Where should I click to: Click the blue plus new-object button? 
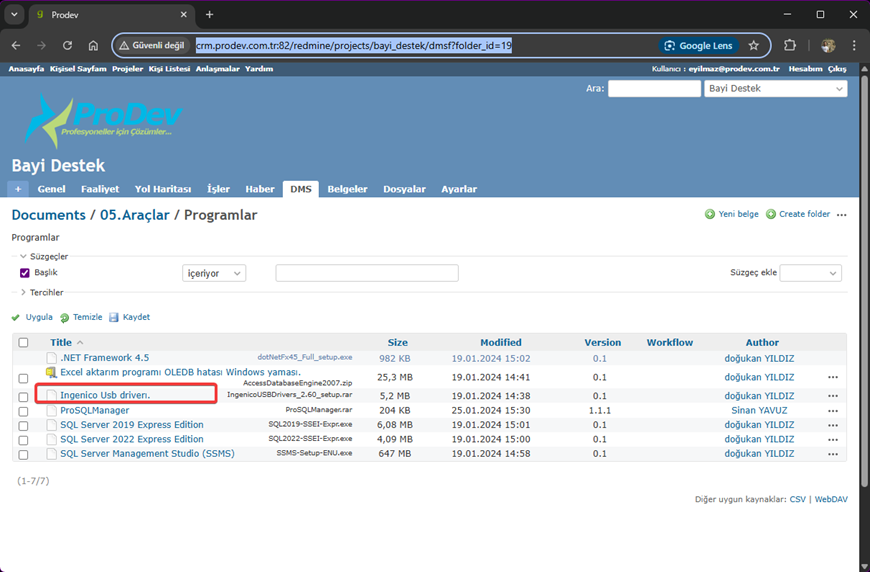pos(18,189)
